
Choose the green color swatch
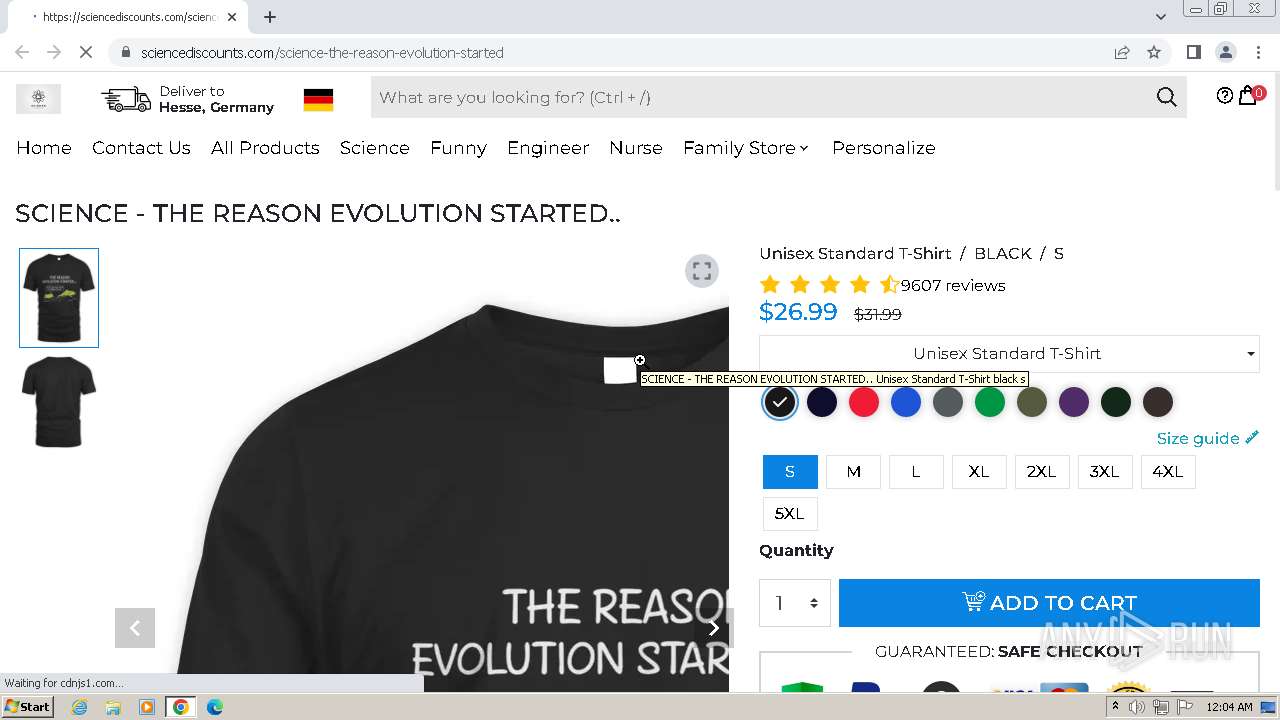990,402
